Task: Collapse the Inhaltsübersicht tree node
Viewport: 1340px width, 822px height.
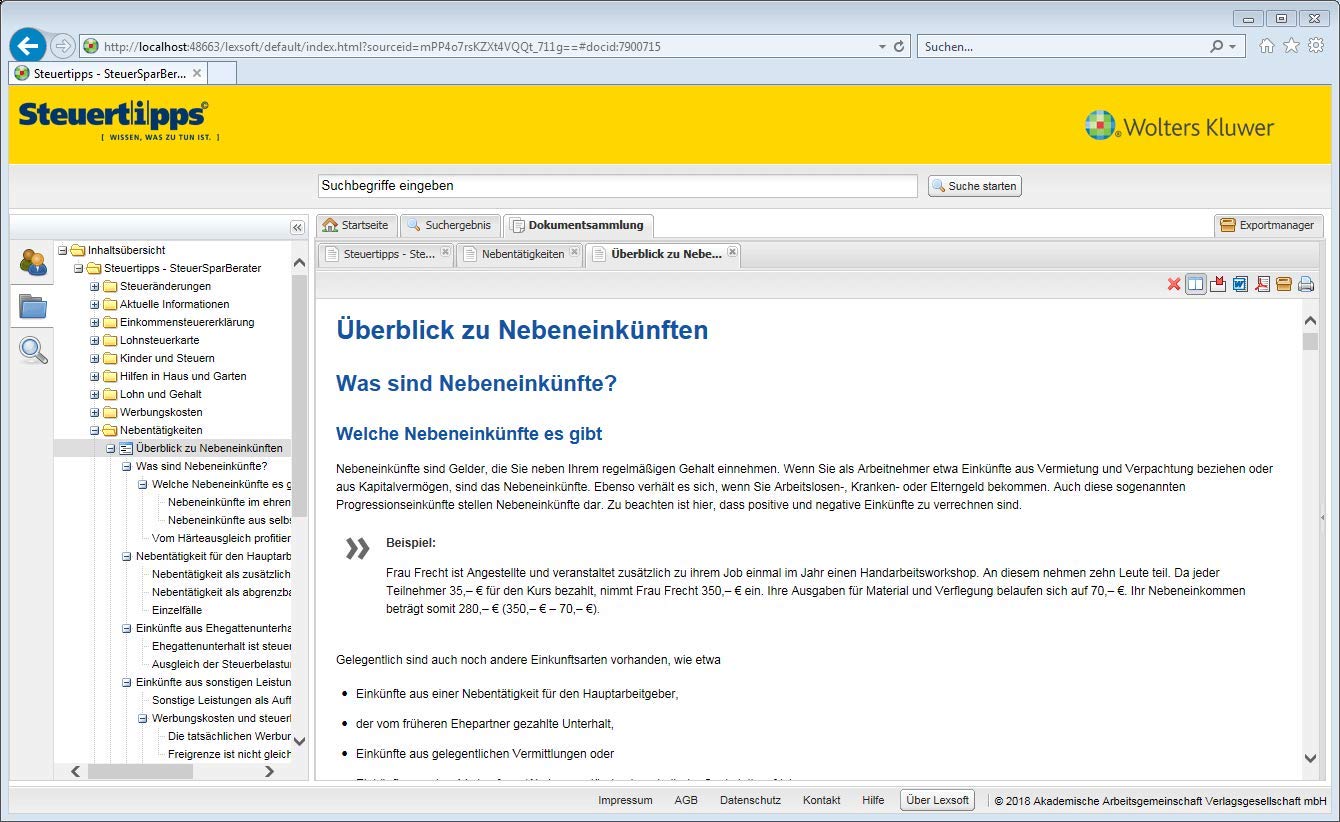Action: (63, 250)
